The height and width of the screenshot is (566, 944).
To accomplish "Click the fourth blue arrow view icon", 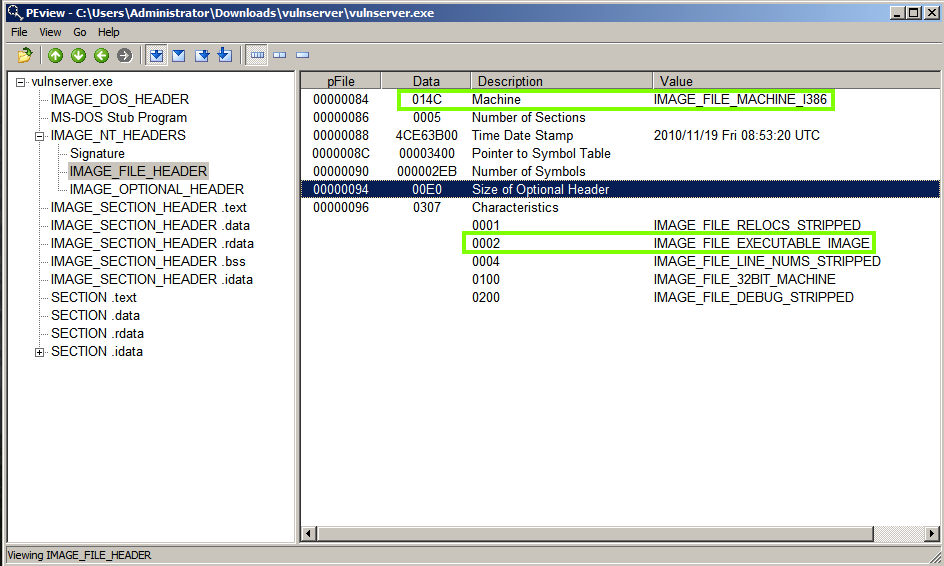I will 224,55.
